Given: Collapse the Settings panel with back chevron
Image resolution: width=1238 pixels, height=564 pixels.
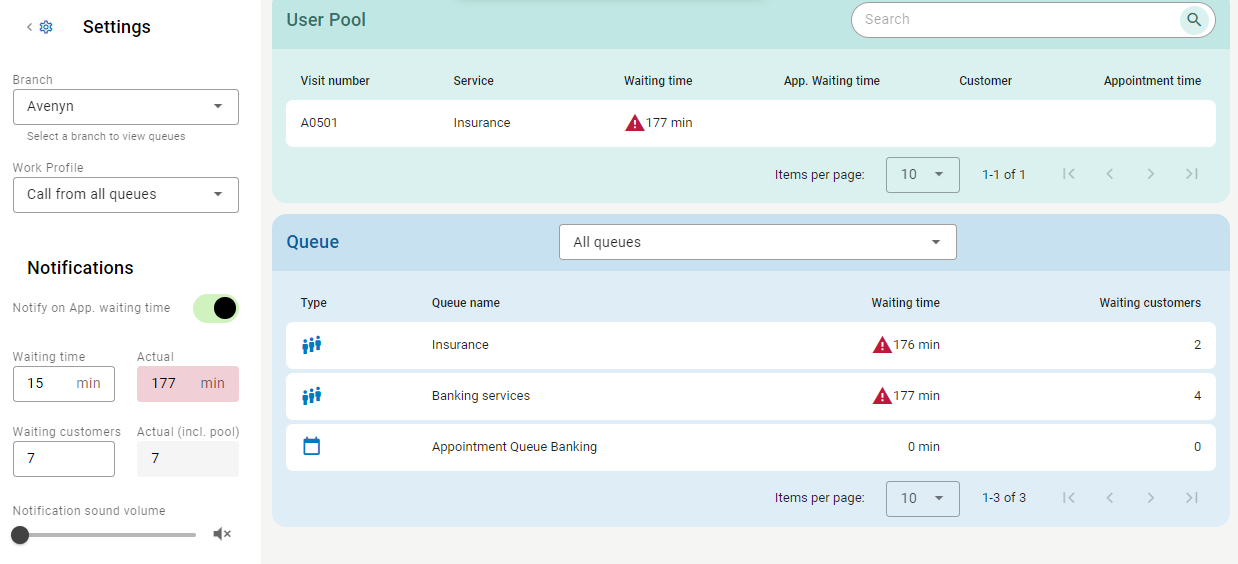Looking at the screenshot, I should tap(29, 27).
